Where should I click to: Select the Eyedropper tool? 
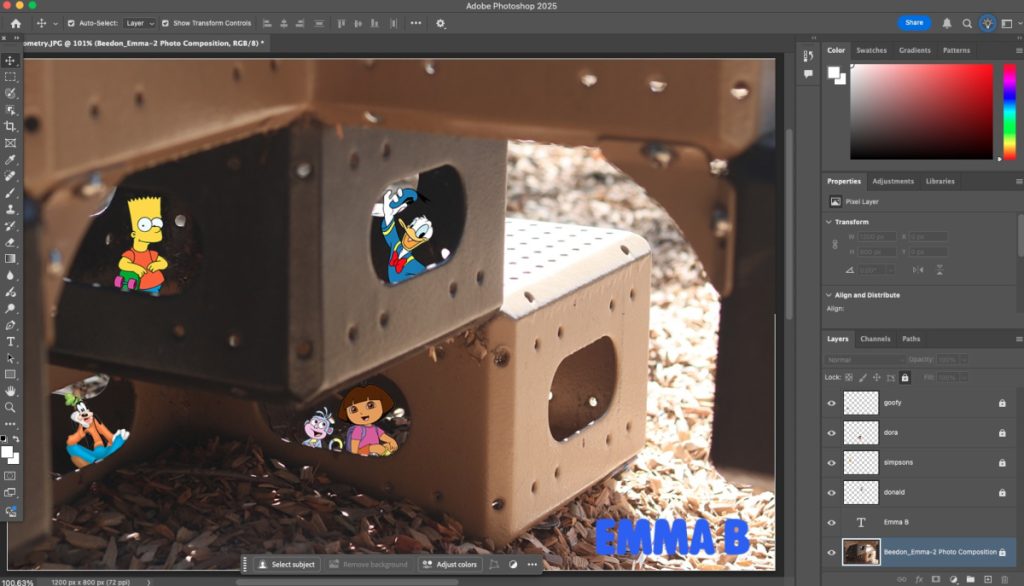[x=11, y=159]
